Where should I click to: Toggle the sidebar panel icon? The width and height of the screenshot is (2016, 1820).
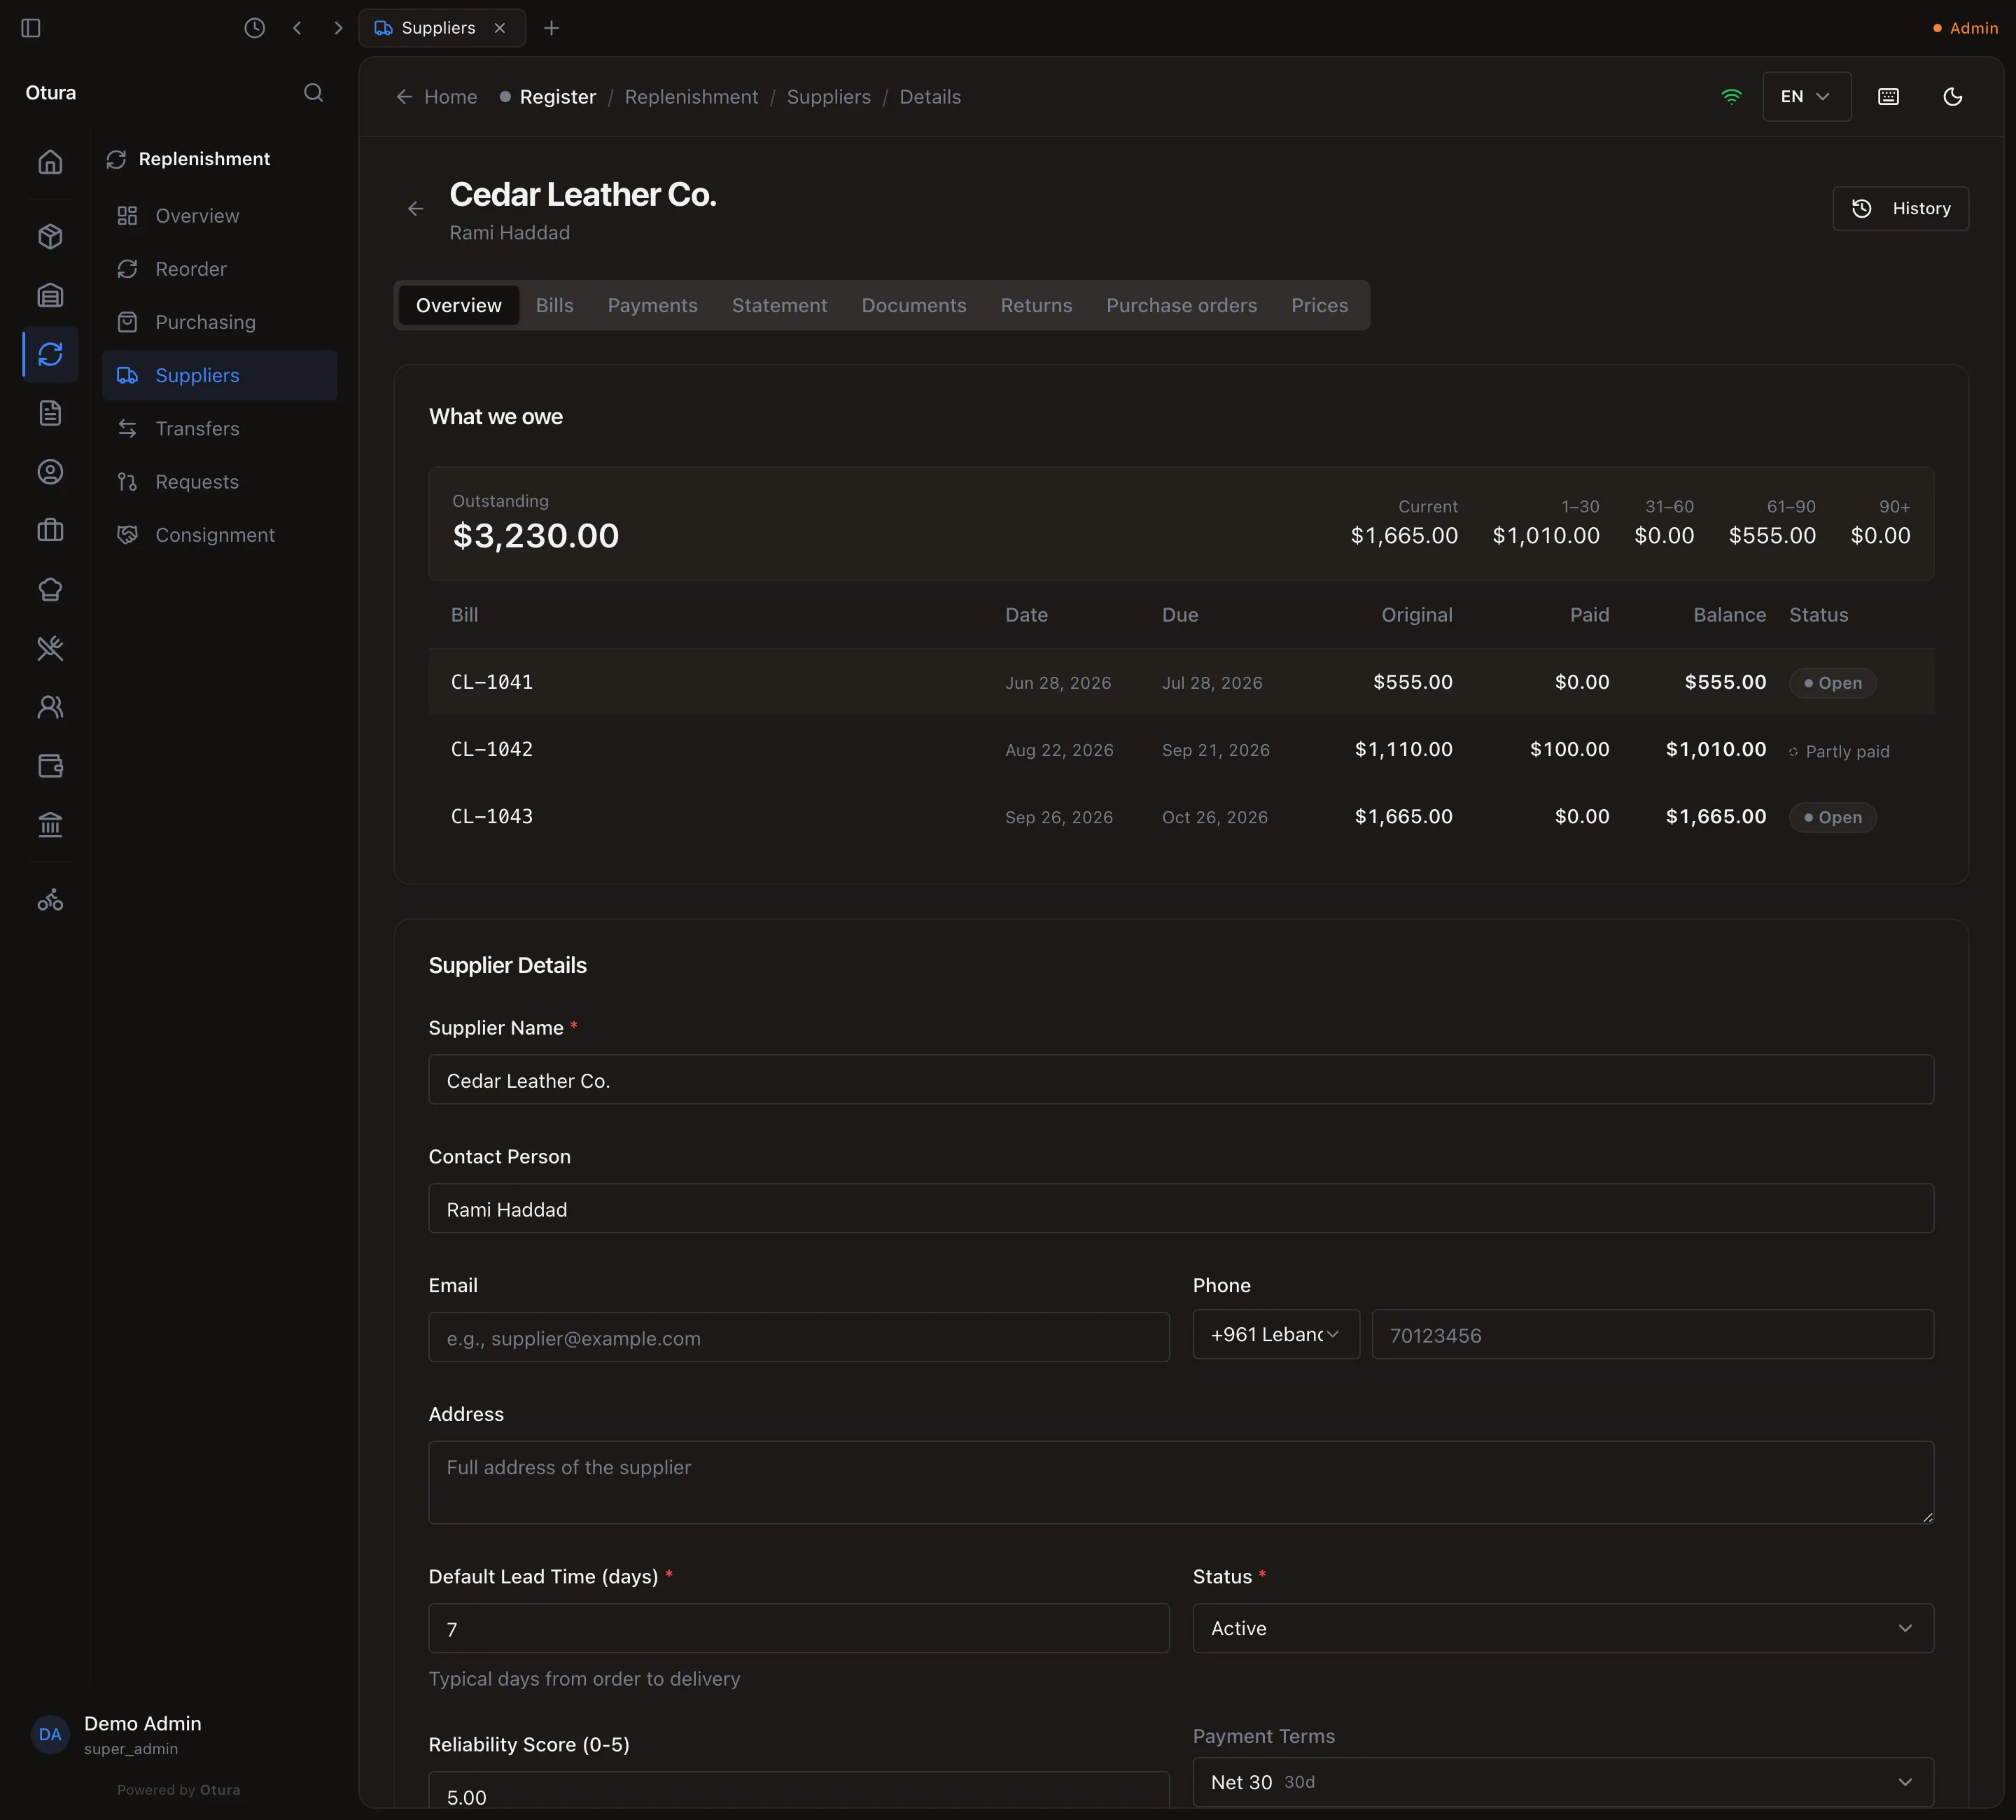31,28
